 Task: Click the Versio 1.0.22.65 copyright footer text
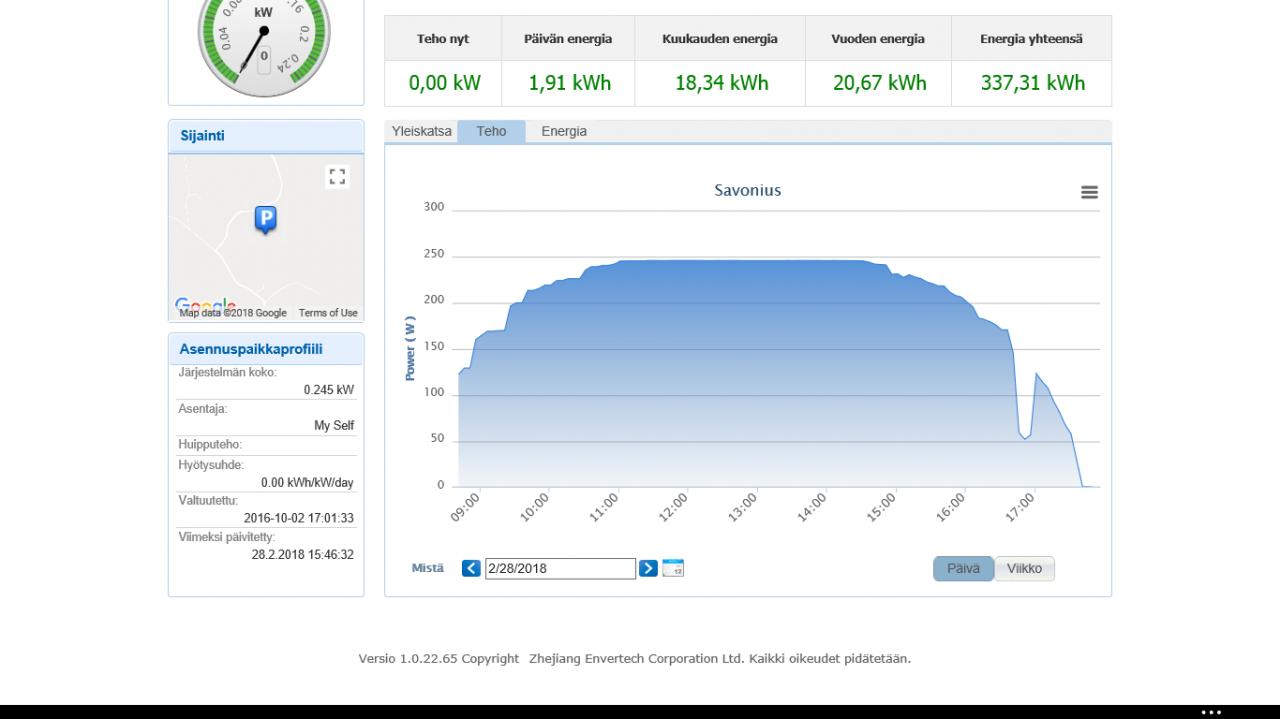(634, 659)
